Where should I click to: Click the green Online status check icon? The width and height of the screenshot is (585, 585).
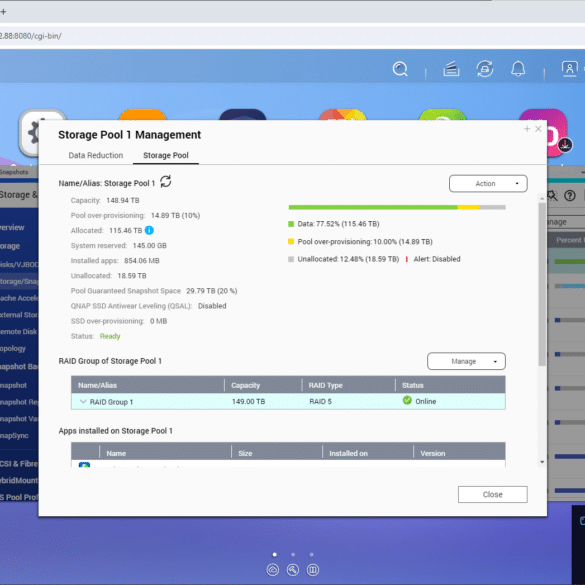pyautogui.click(x=407, y=400)
